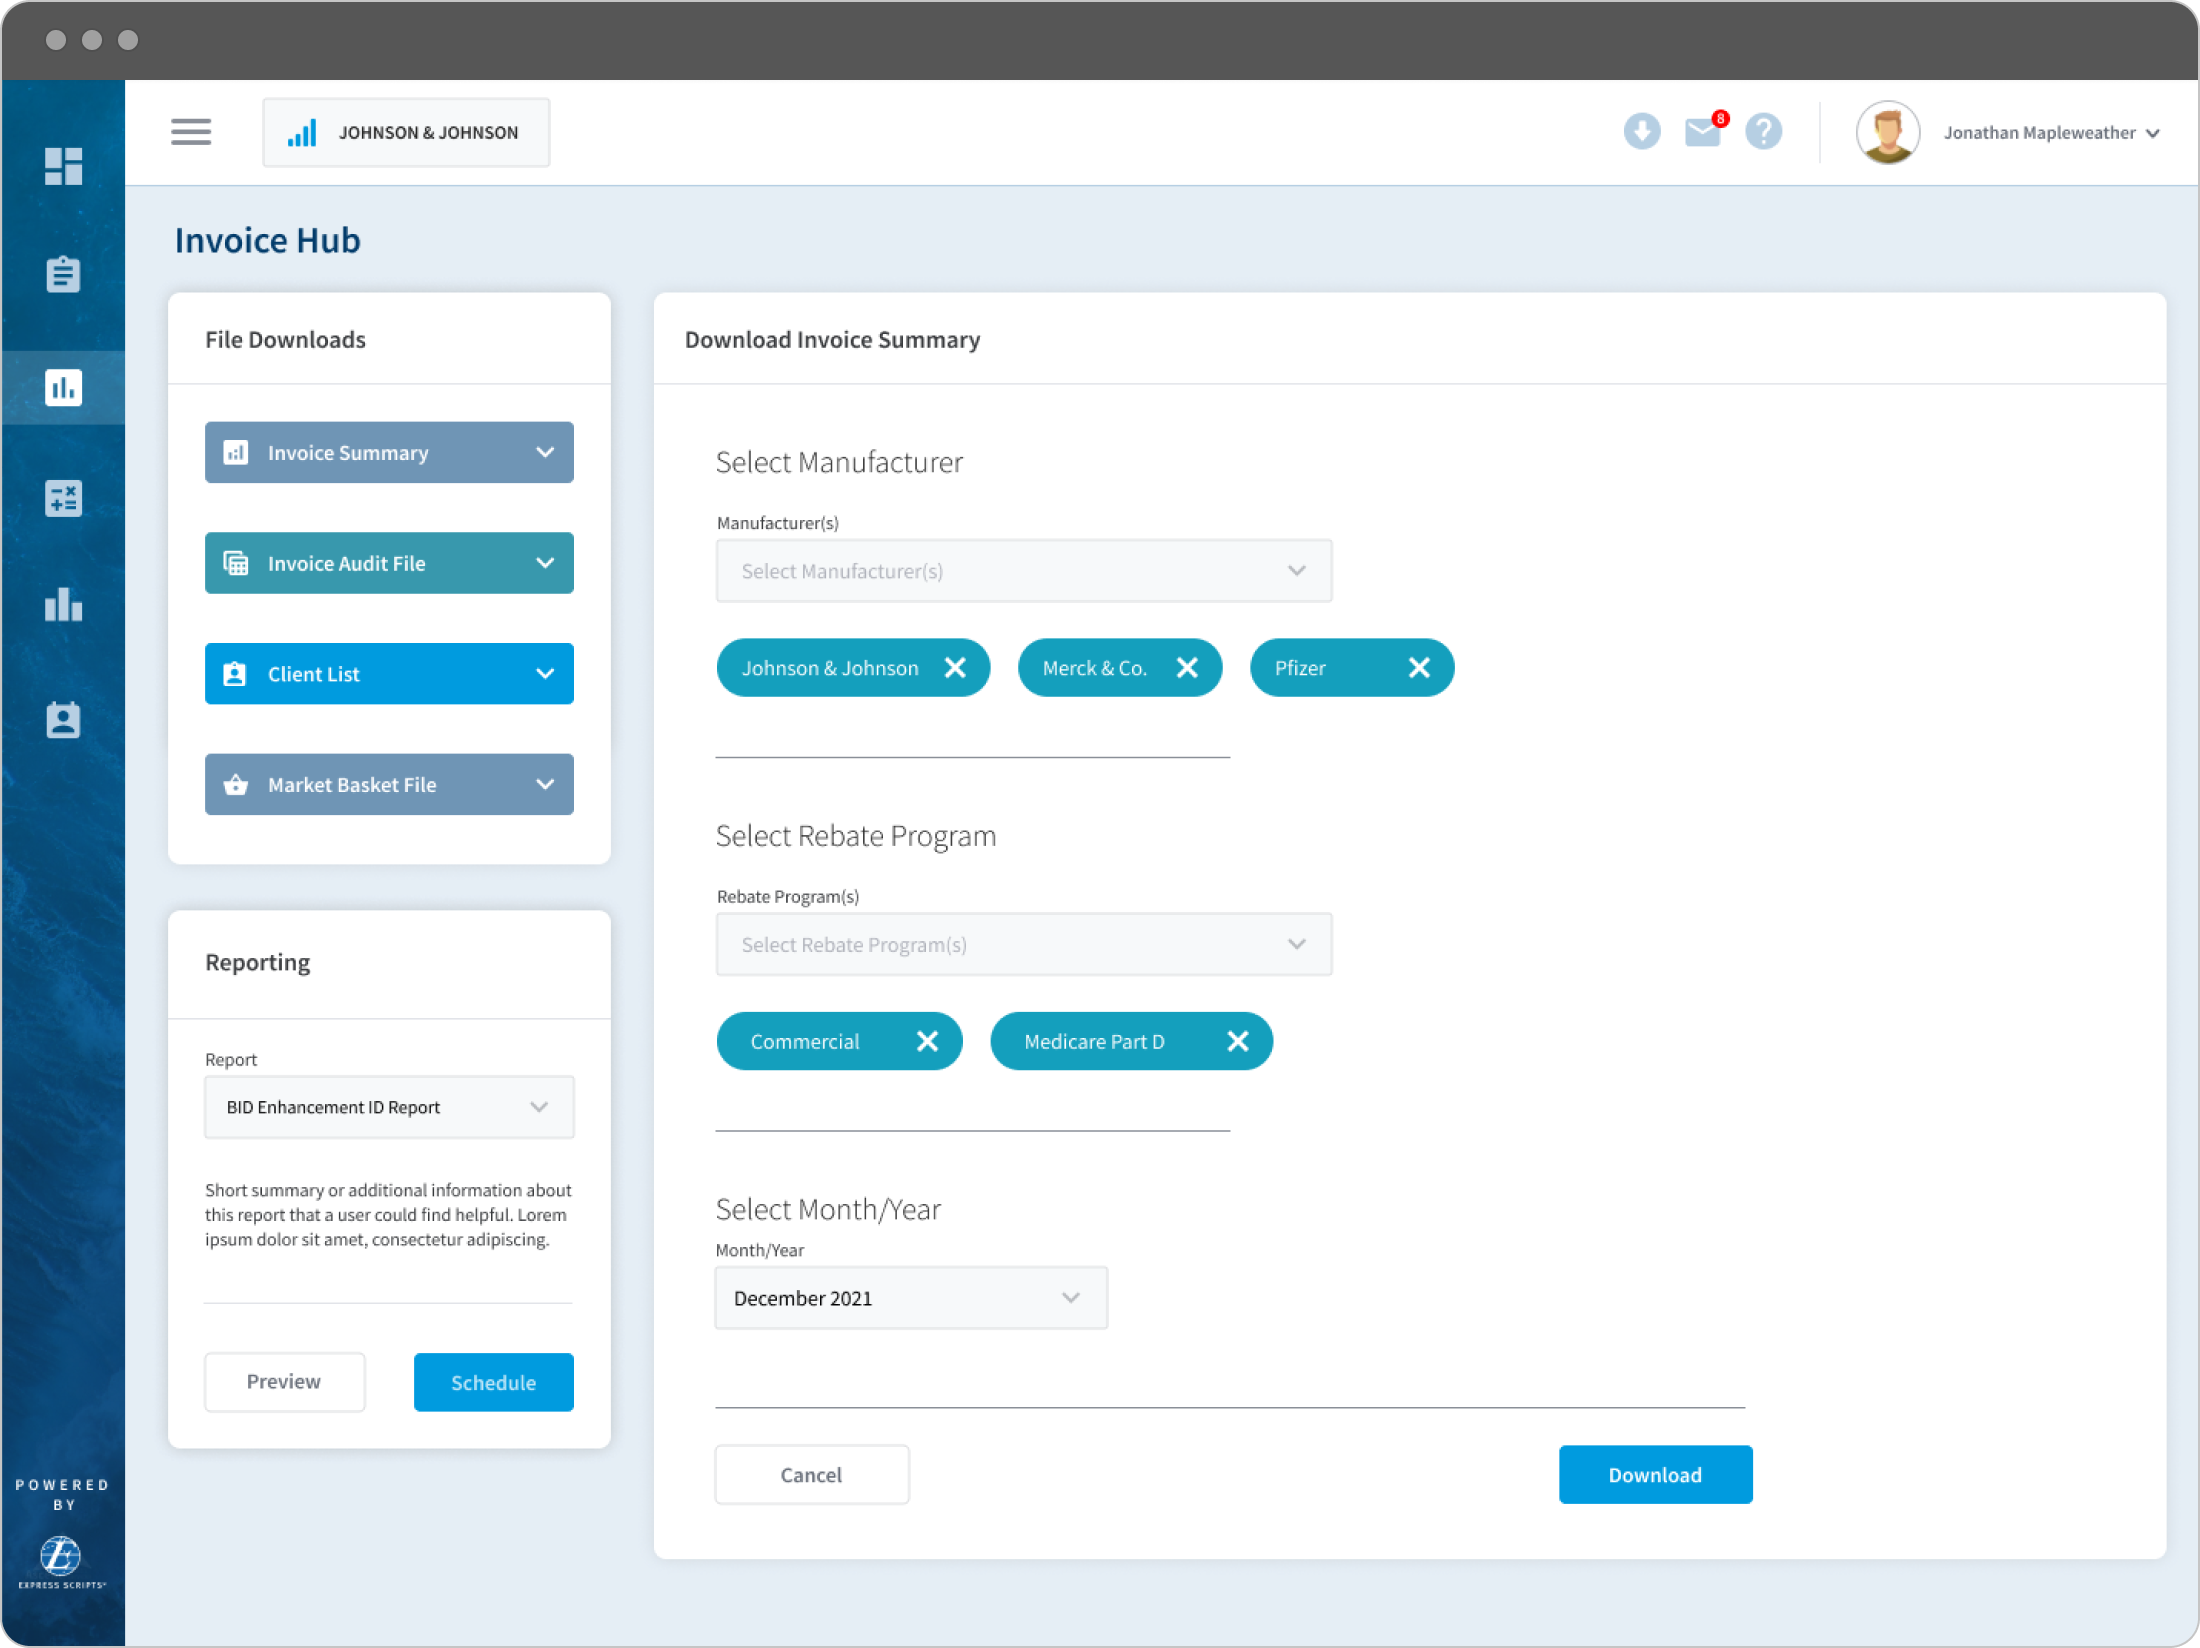Click the download arrow icon in header
Screen dimensions: 2200x1648
pyautogui.click(x=1641, y=131)
